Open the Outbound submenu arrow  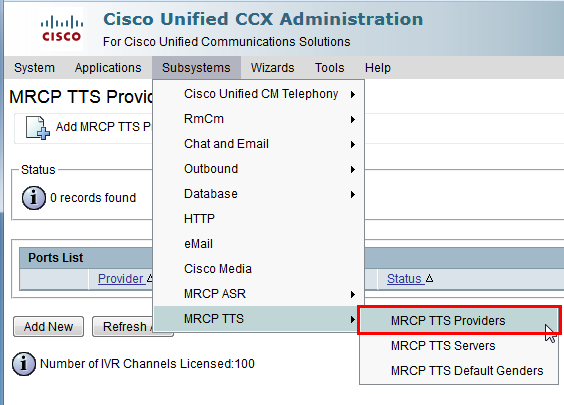click(x=353, y=169)
